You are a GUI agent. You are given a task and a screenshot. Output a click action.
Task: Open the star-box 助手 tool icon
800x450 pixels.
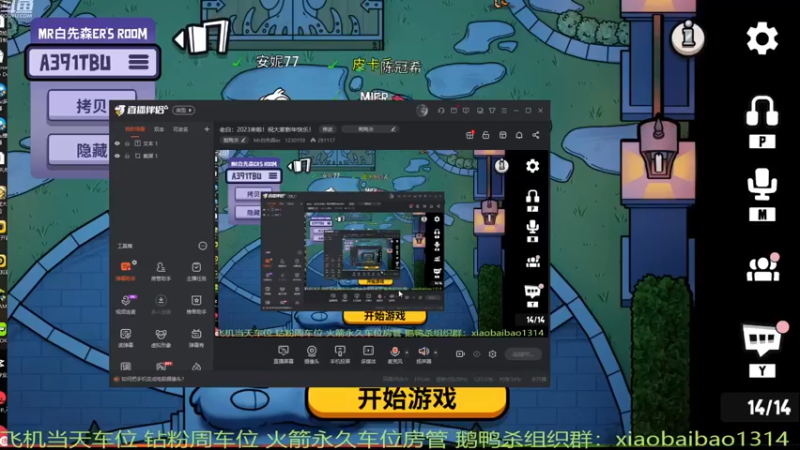click(x=196, y=304)
